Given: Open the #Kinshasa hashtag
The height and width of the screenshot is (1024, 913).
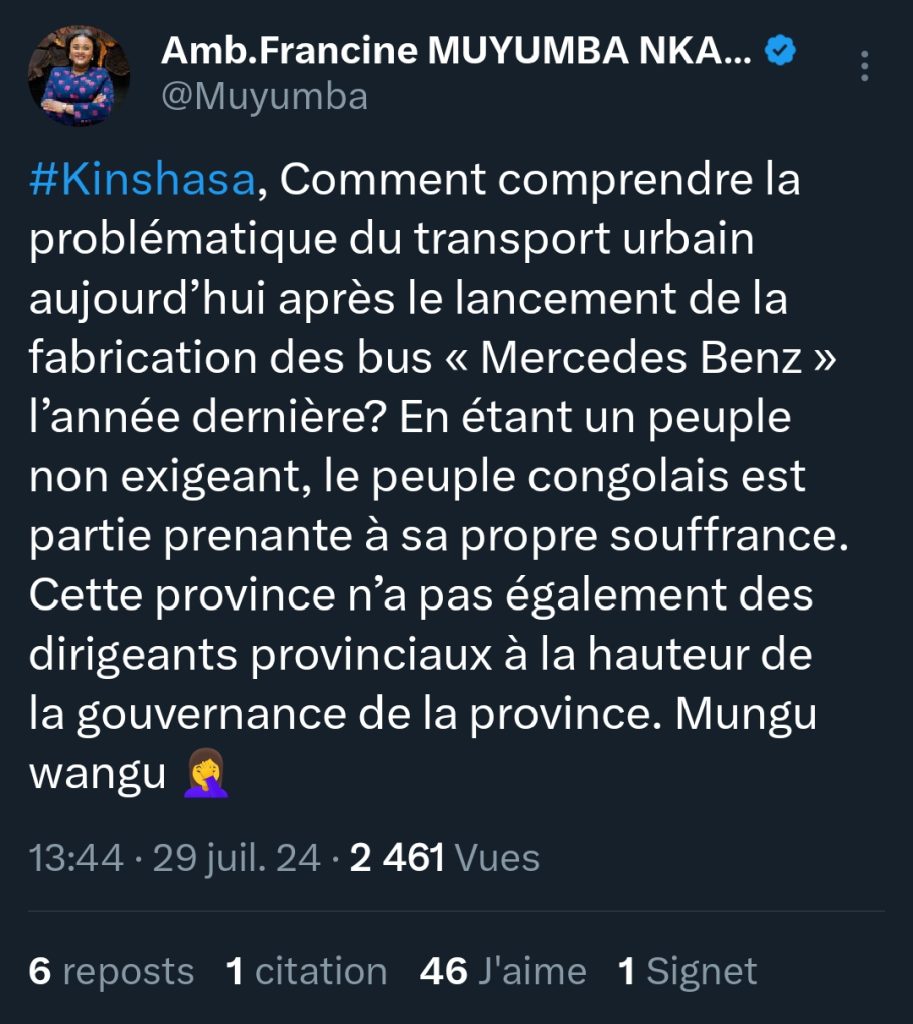Looking at the screenshot, I should pos(143,181).
